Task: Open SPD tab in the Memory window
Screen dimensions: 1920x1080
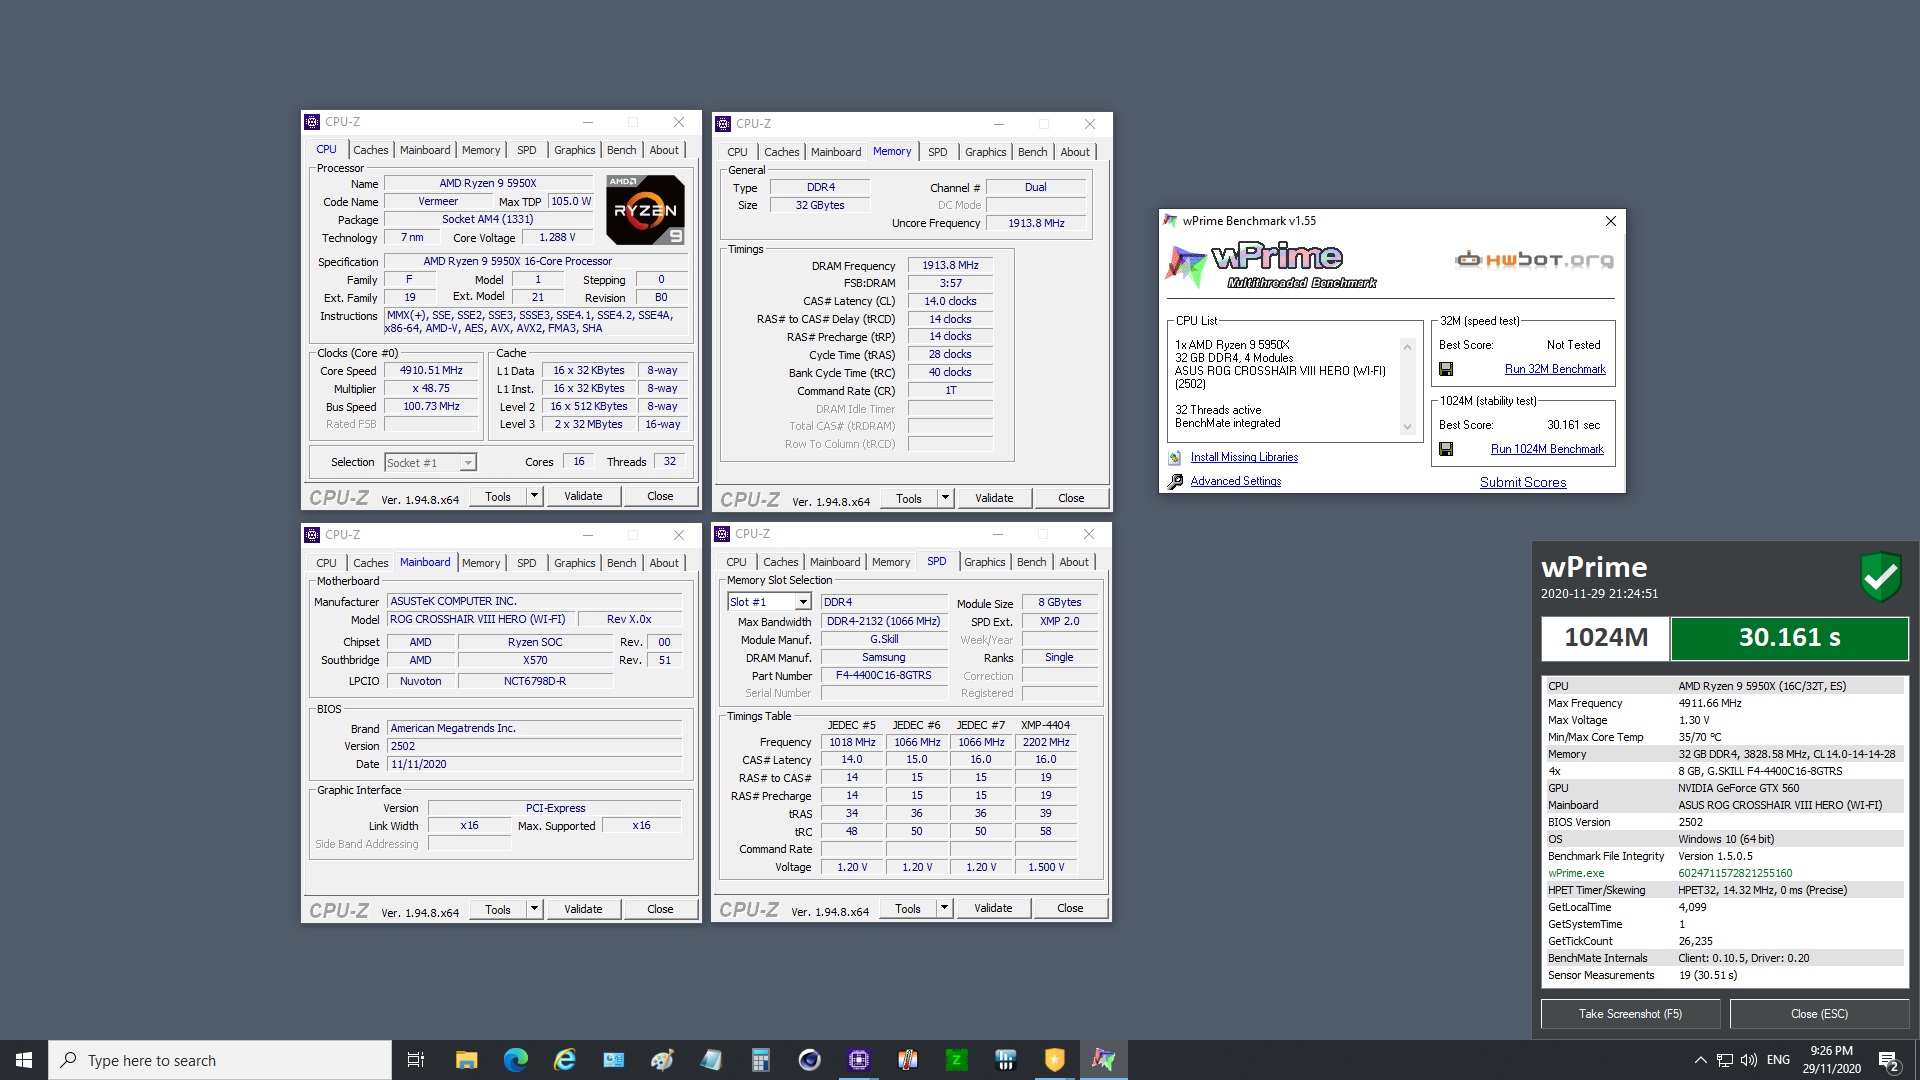Action: (937, 152)
